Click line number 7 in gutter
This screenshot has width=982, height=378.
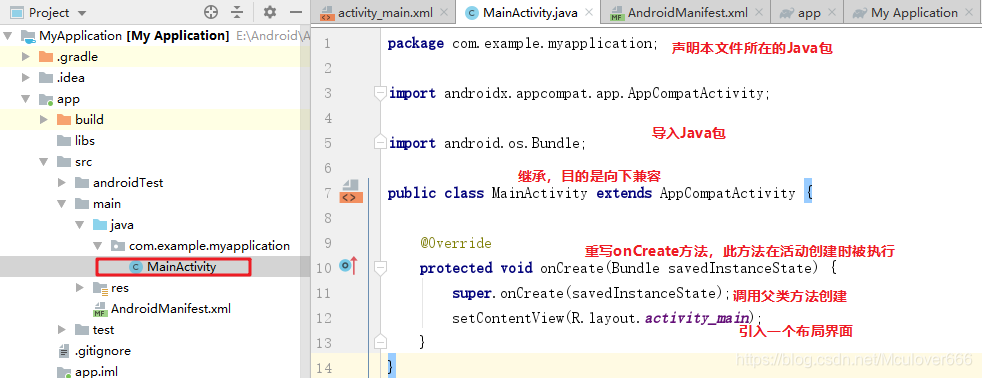click(328, 193)
